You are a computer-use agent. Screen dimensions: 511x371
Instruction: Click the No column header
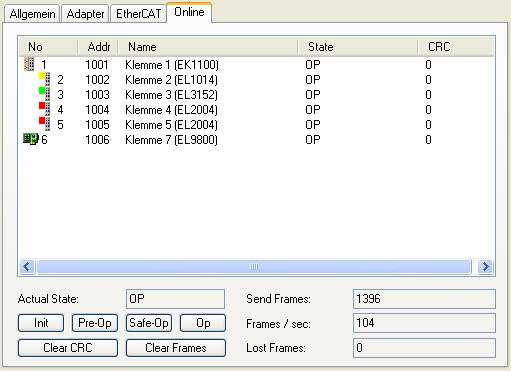click(x=48, y=47)
